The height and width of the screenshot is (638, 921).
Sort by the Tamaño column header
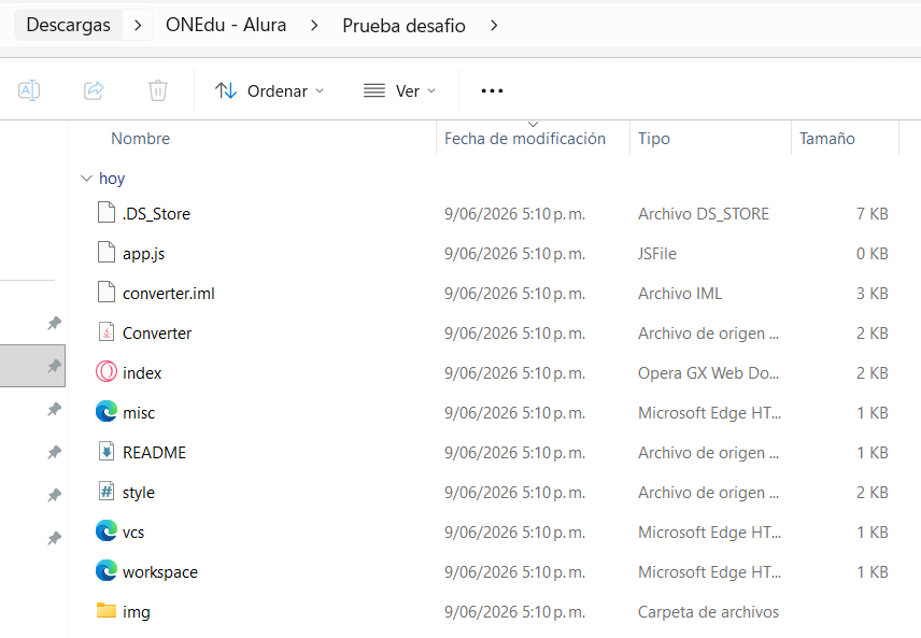click(x=827, y=139)
